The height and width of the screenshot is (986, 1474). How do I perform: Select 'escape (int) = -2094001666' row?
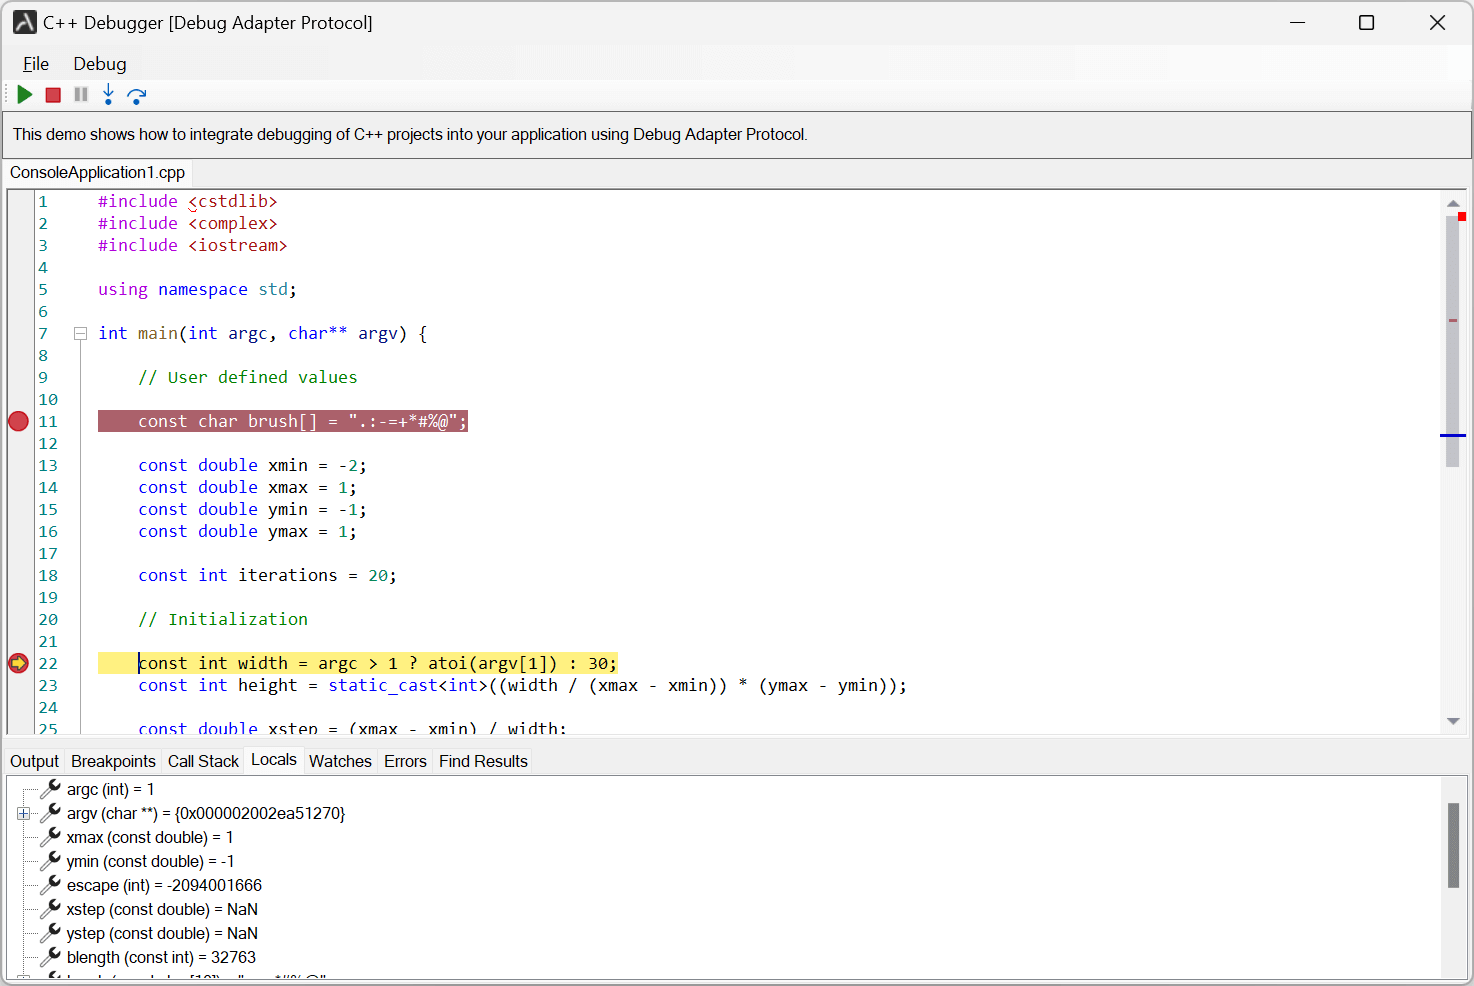[164, 886]
